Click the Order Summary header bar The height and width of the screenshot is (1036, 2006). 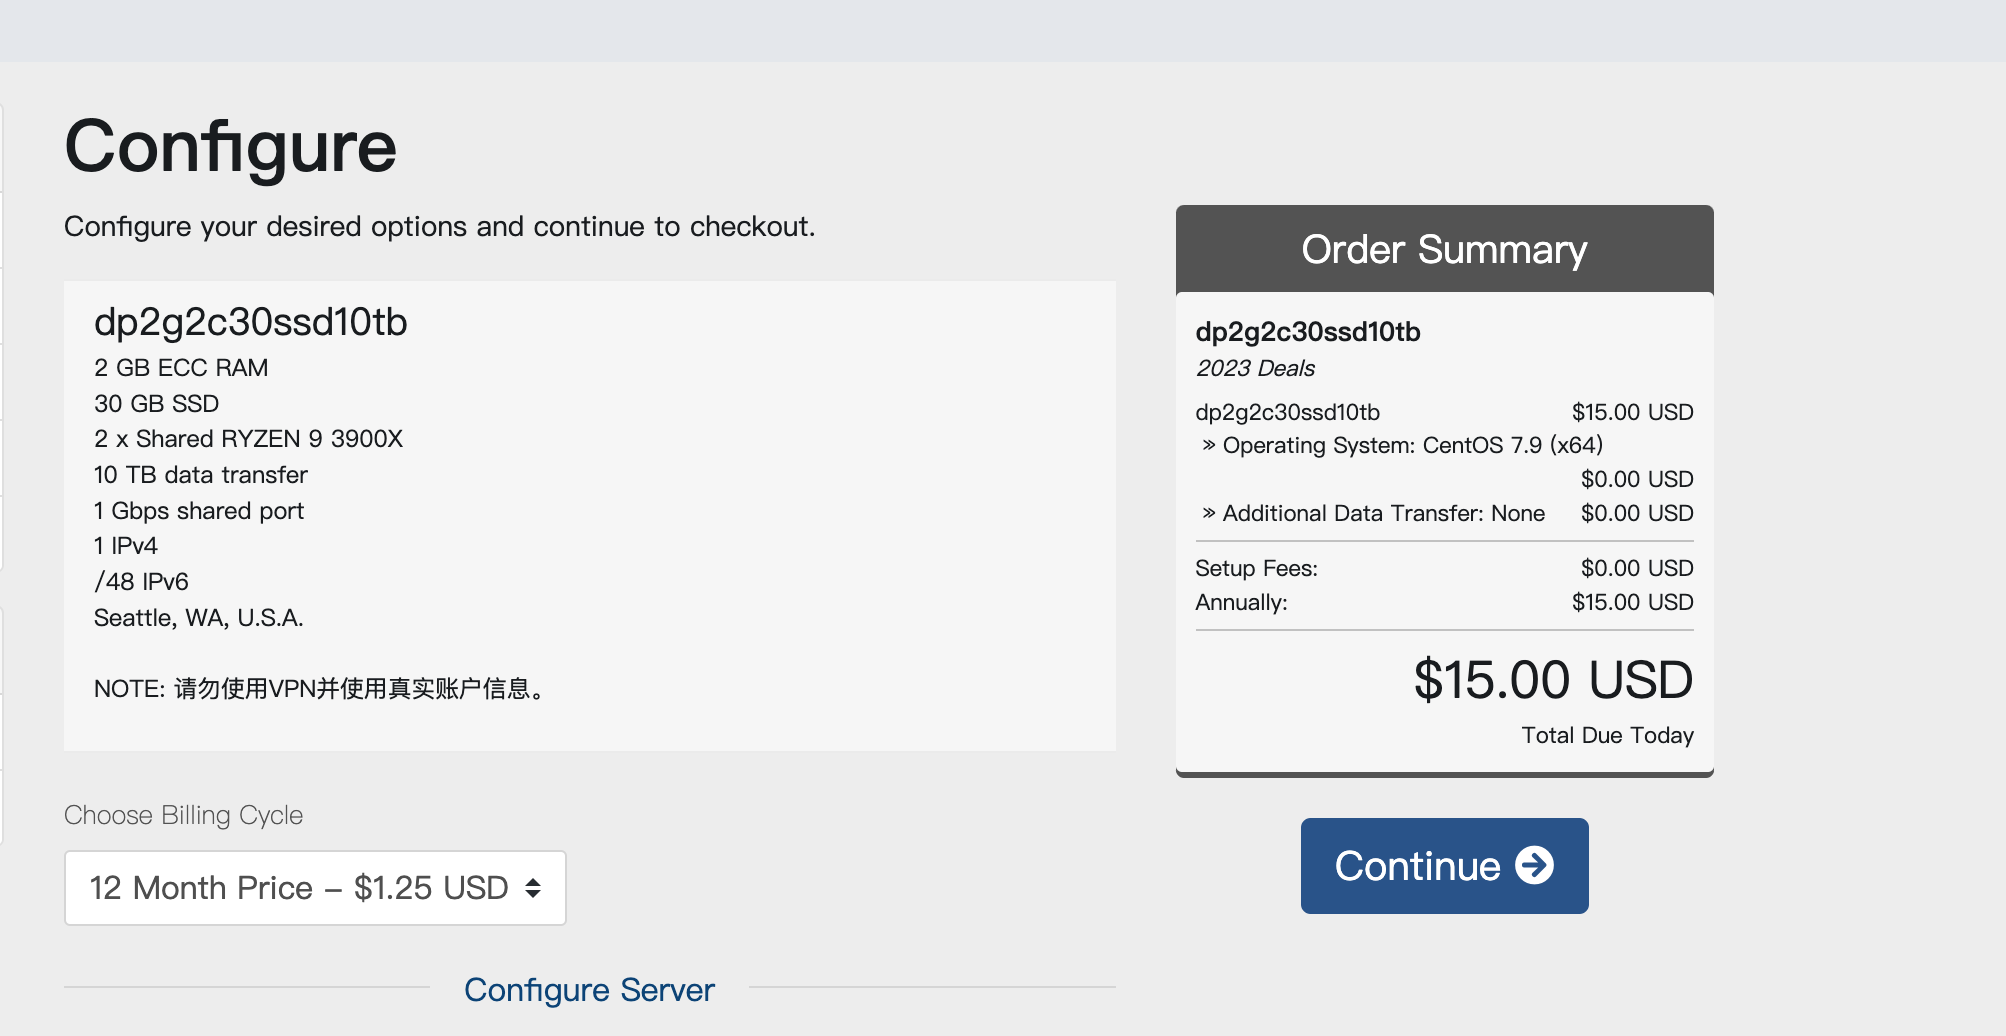click(1444, 249)
